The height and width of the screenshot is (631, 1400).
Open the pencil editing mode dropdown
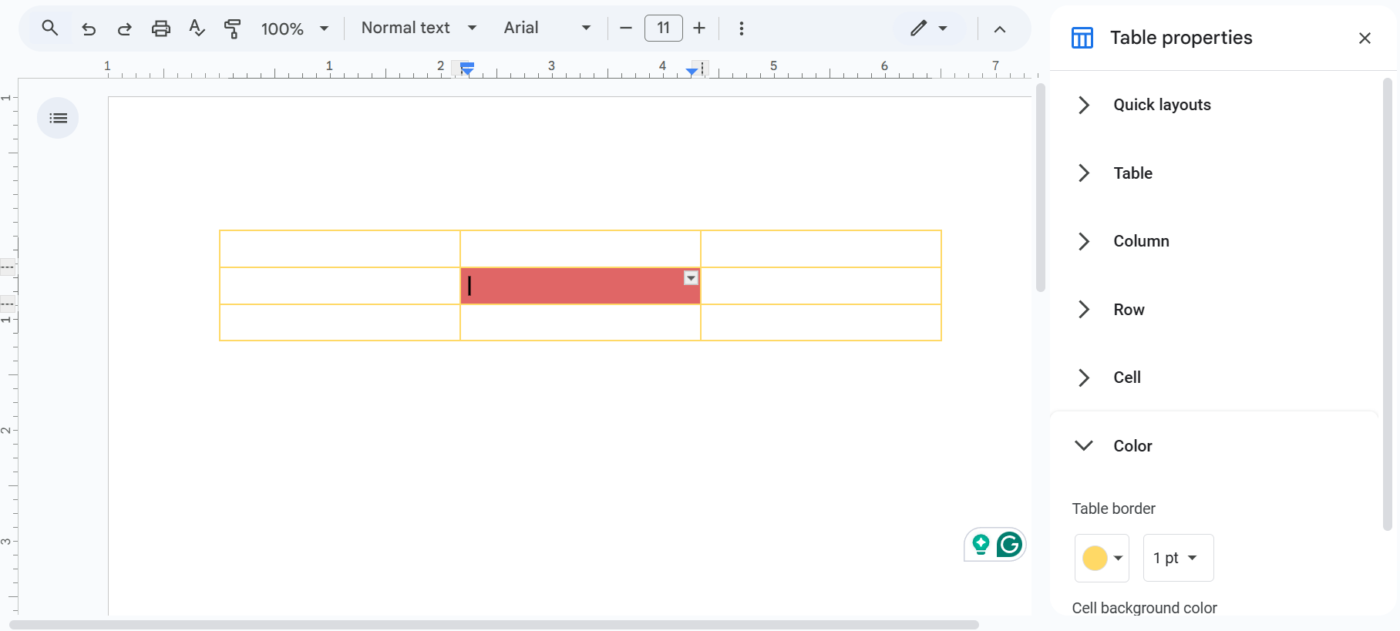click(929, 28)
